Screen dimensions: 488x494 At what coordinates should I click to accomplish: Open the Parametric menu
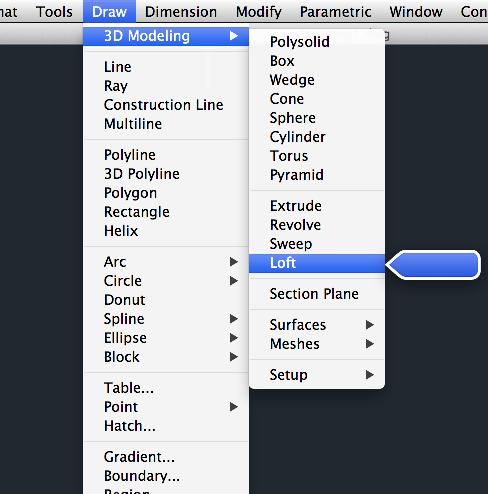coord(336,12)
